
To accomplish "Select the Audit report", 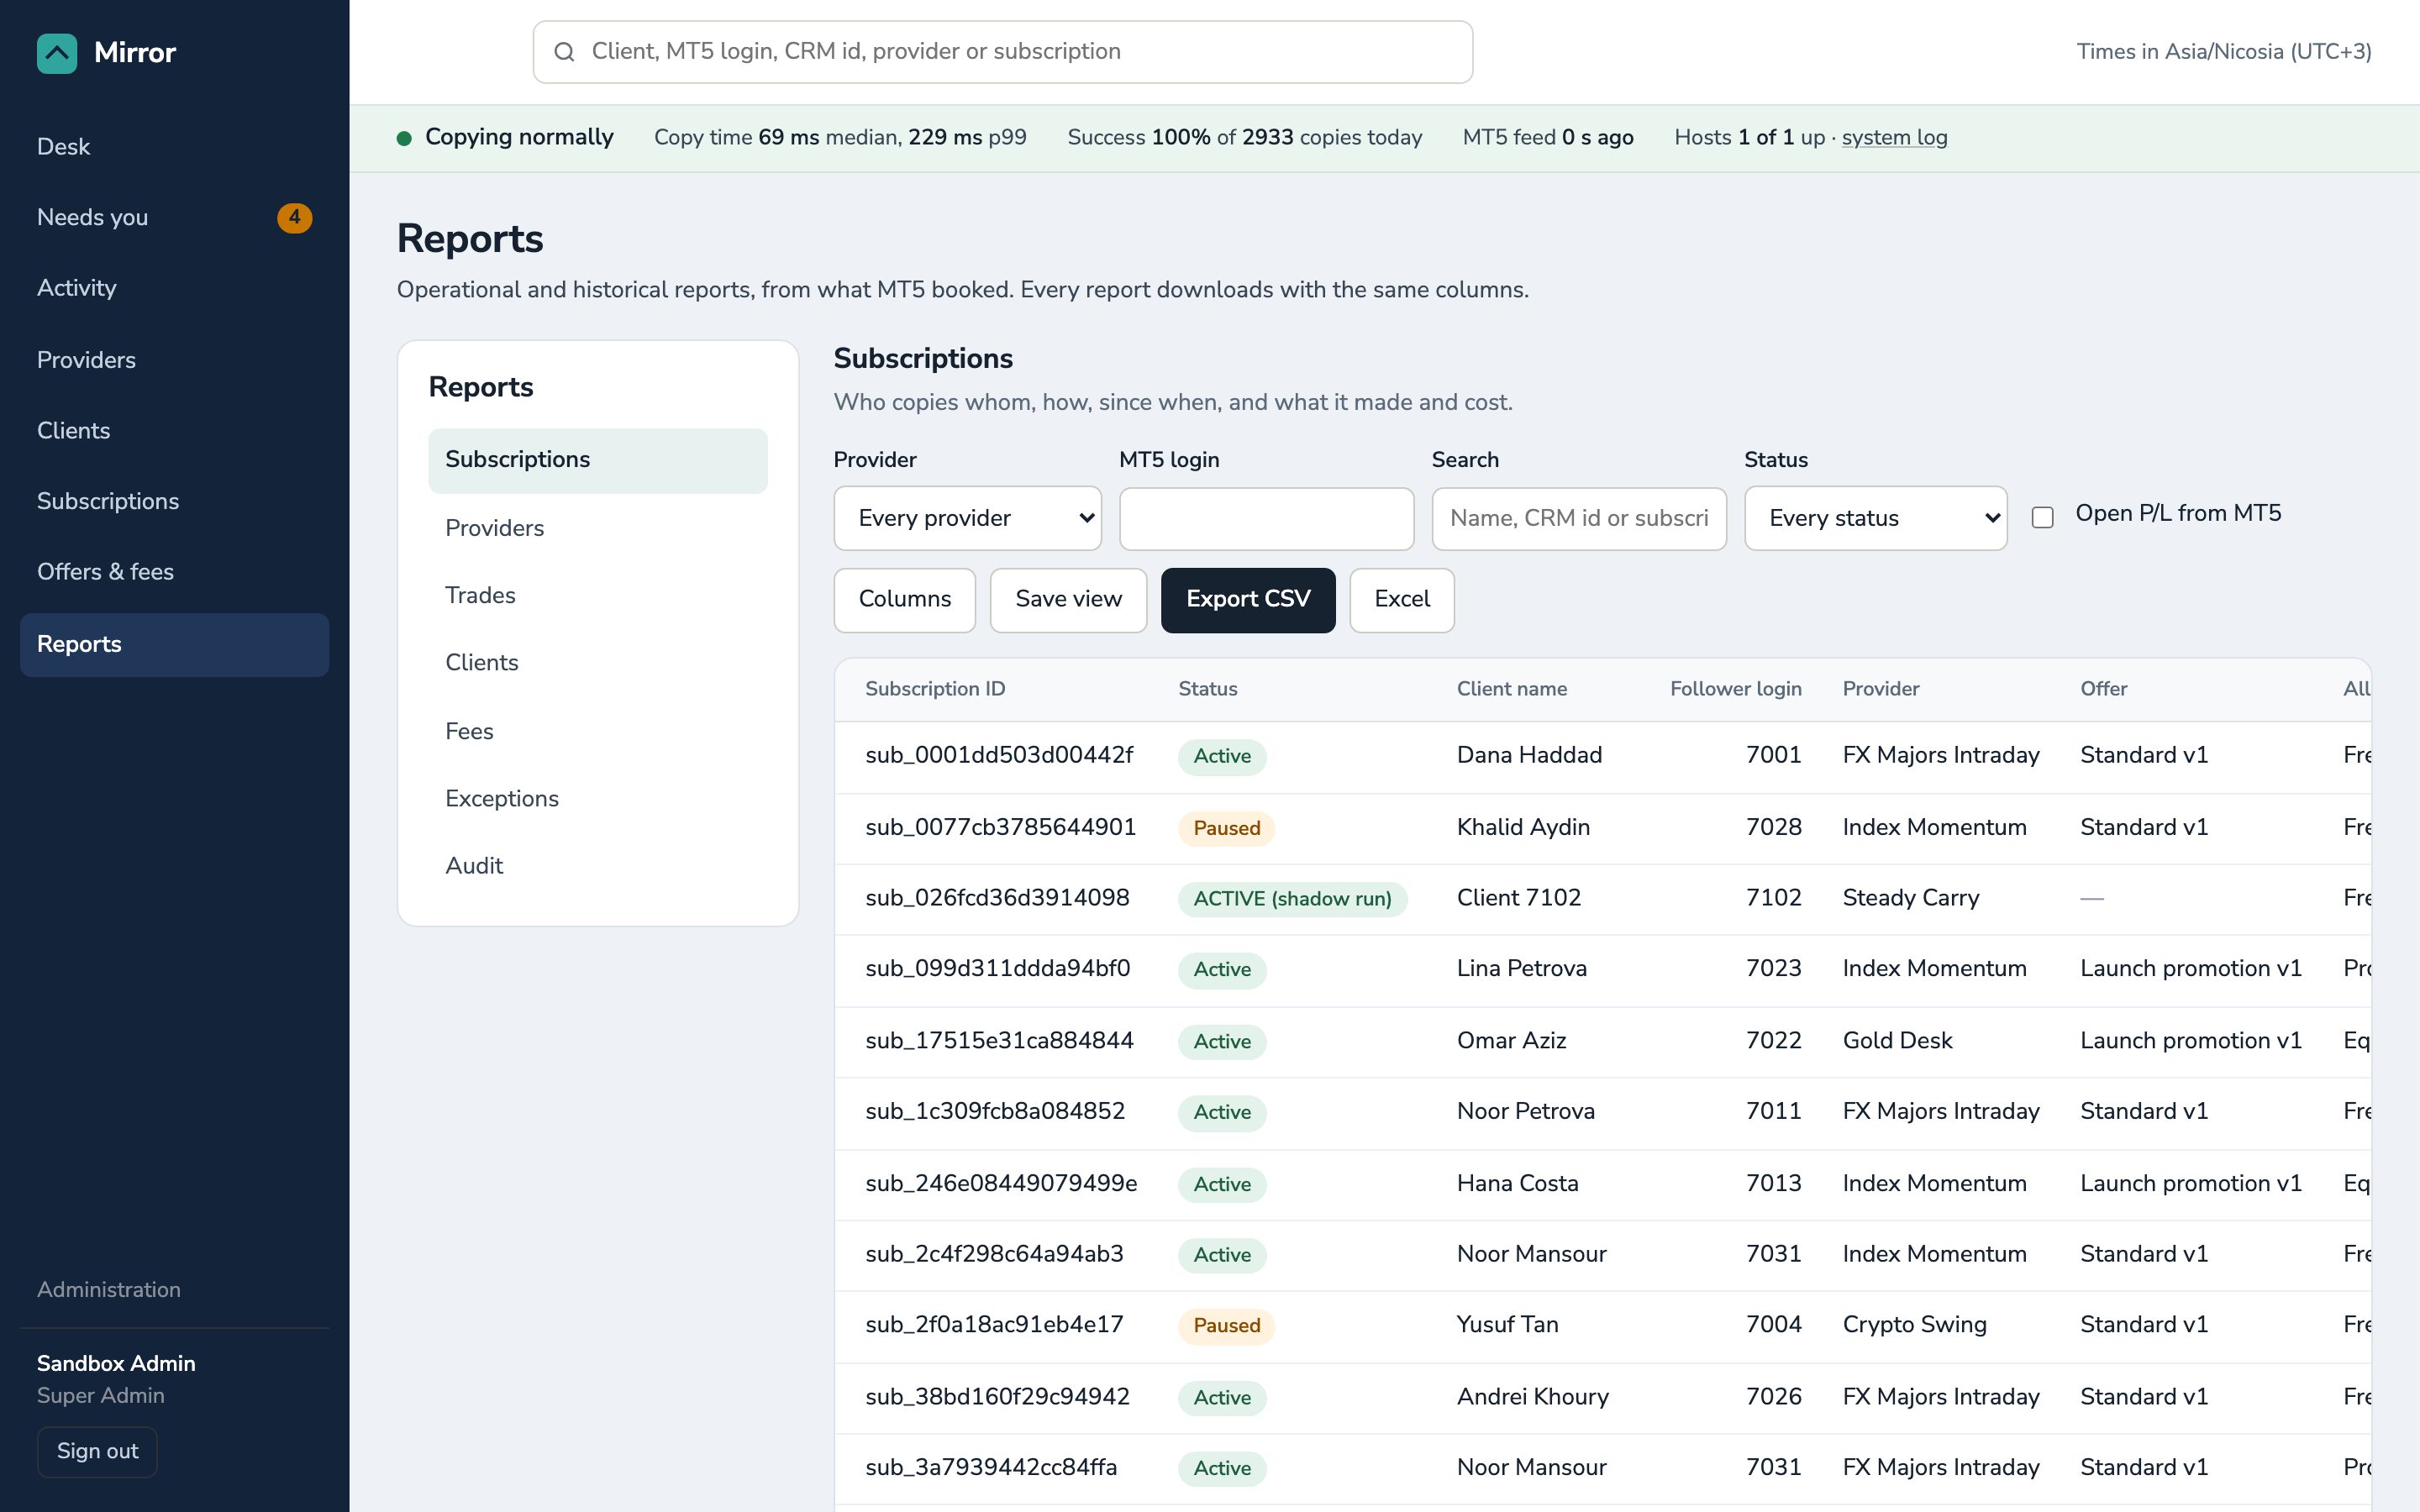I will 597,865.
